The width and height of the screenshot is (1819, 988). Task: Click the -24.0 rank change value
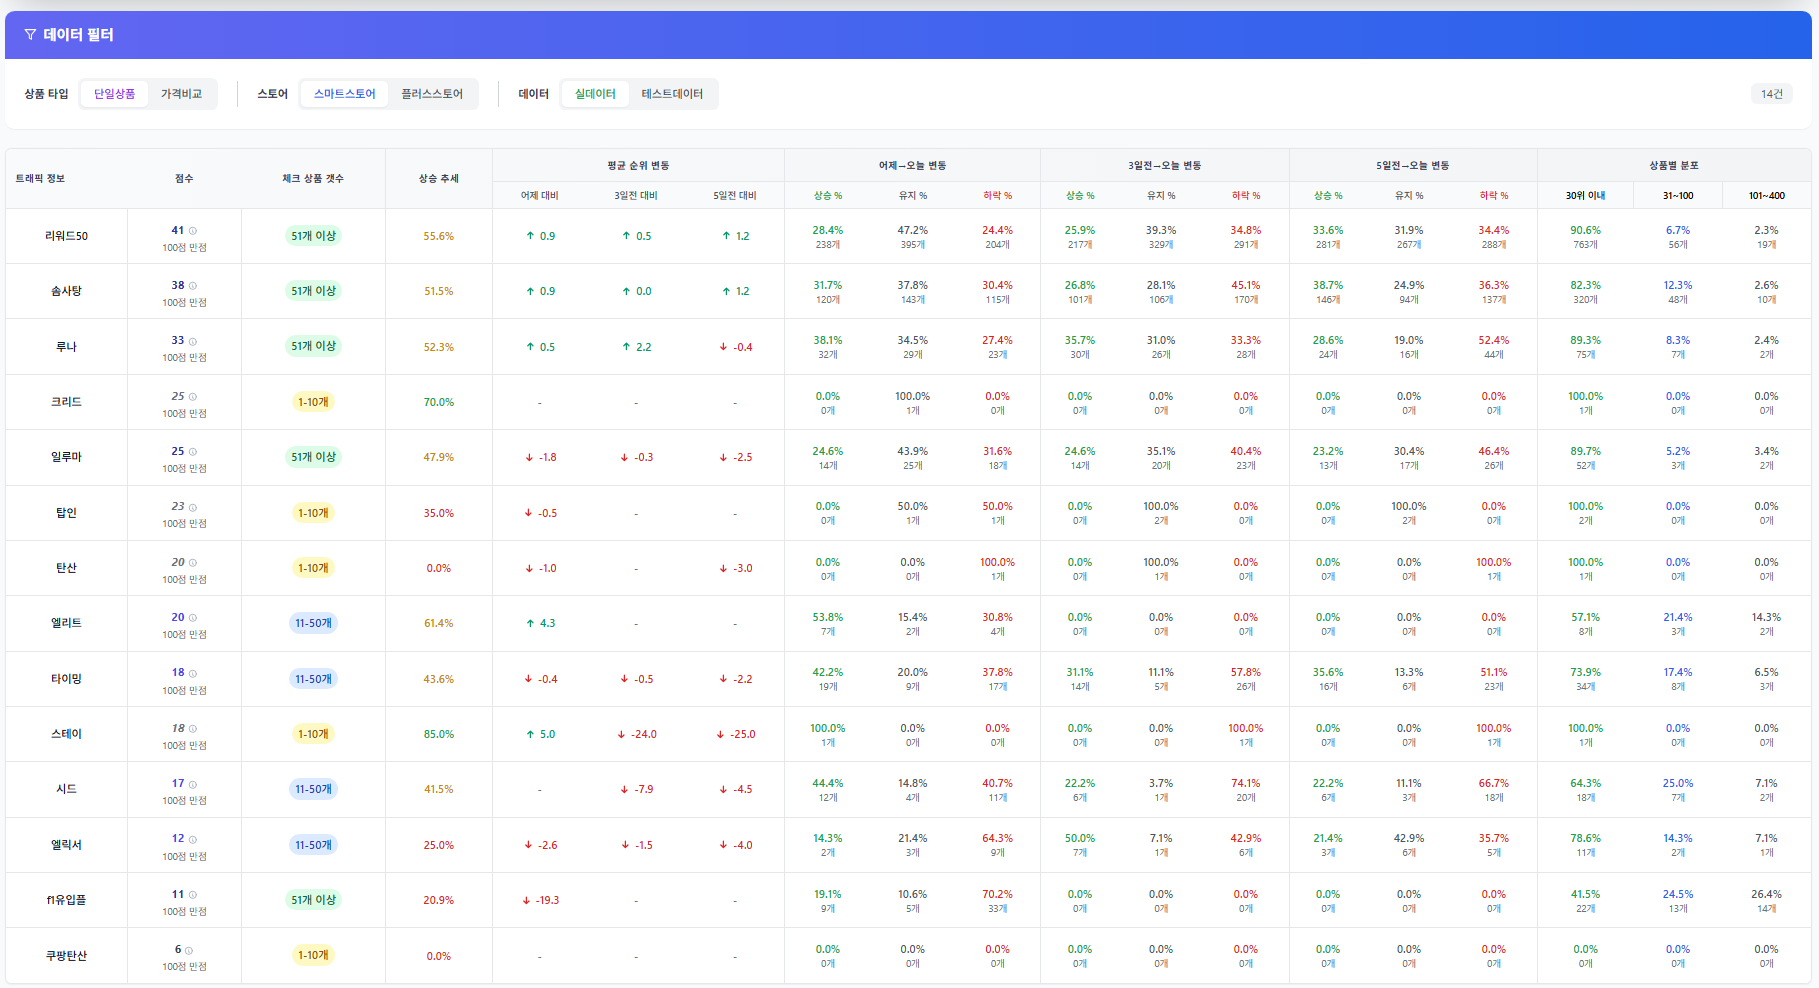pyautogui.click(x=637, y=734)
